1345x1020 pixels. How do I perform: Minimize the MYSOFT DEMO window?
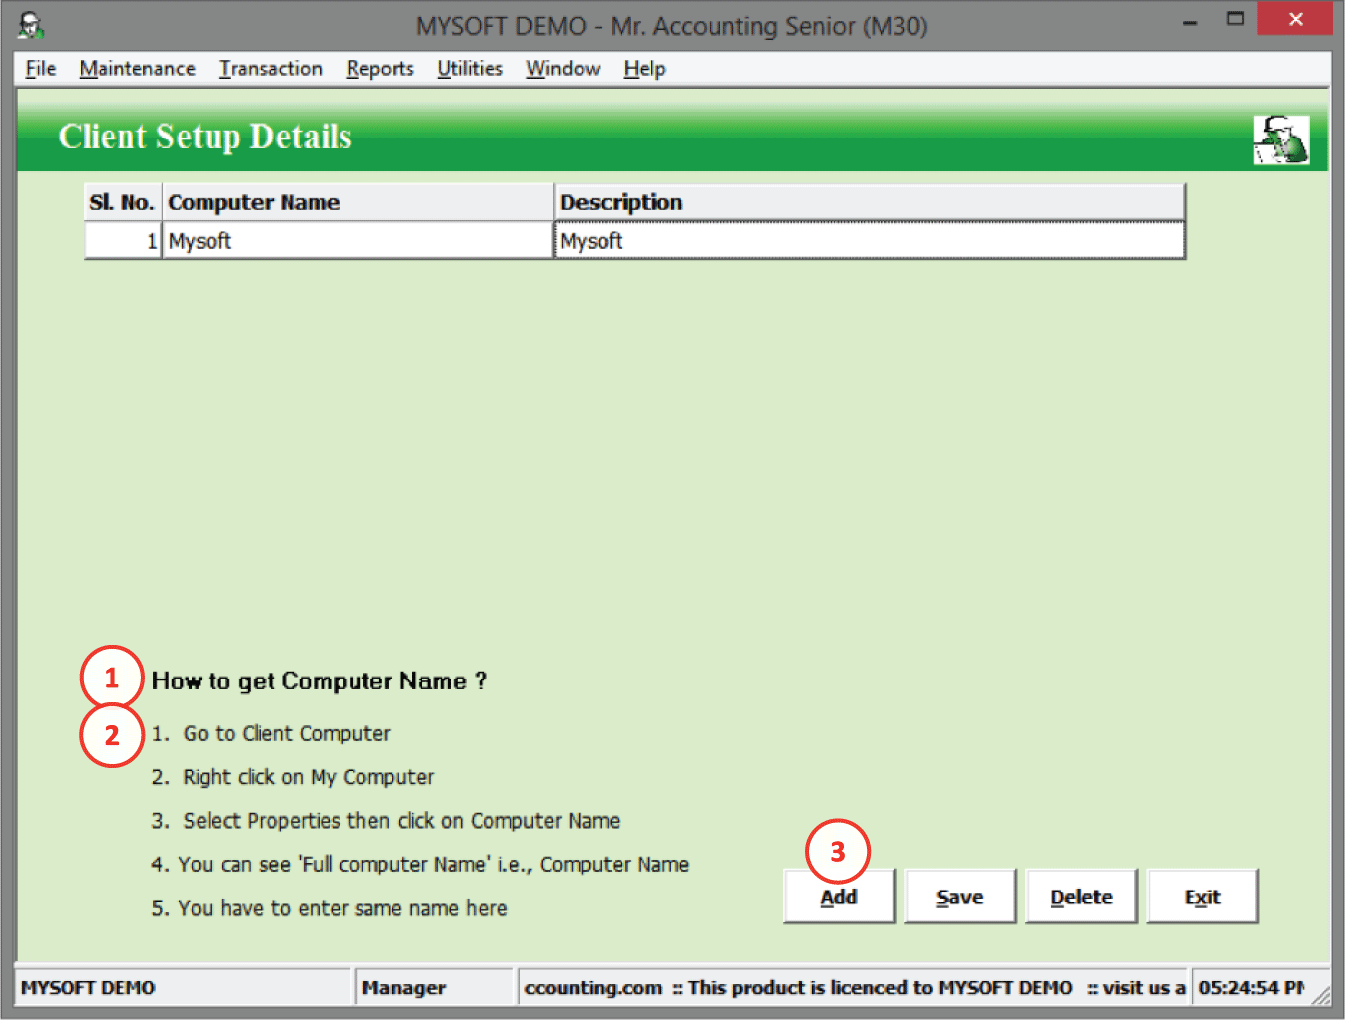1190,22
